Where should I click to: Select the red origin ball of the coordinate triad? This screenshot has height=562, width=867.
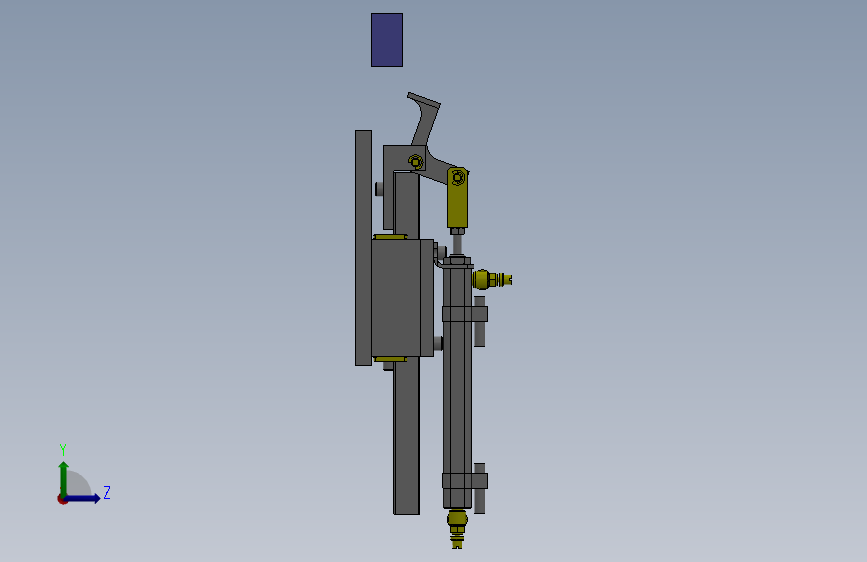click(x=62, y=499)
